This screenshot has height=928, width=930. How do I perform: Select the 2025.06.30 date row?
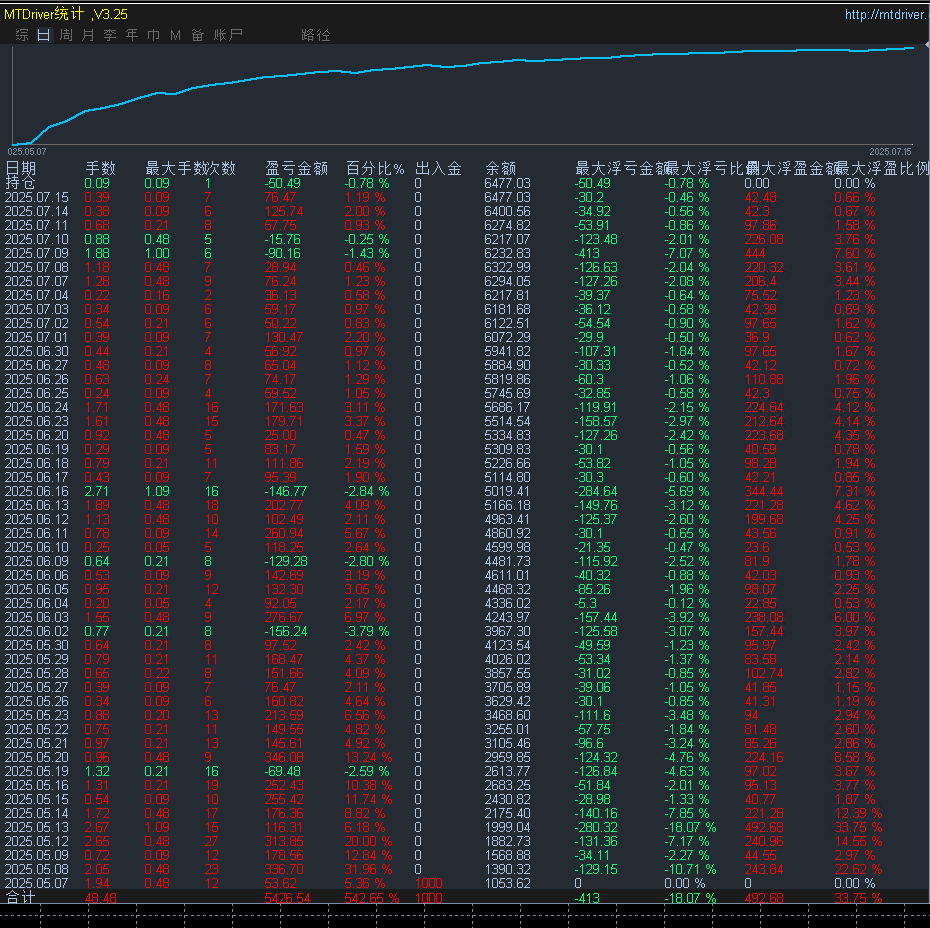[37, 351]
